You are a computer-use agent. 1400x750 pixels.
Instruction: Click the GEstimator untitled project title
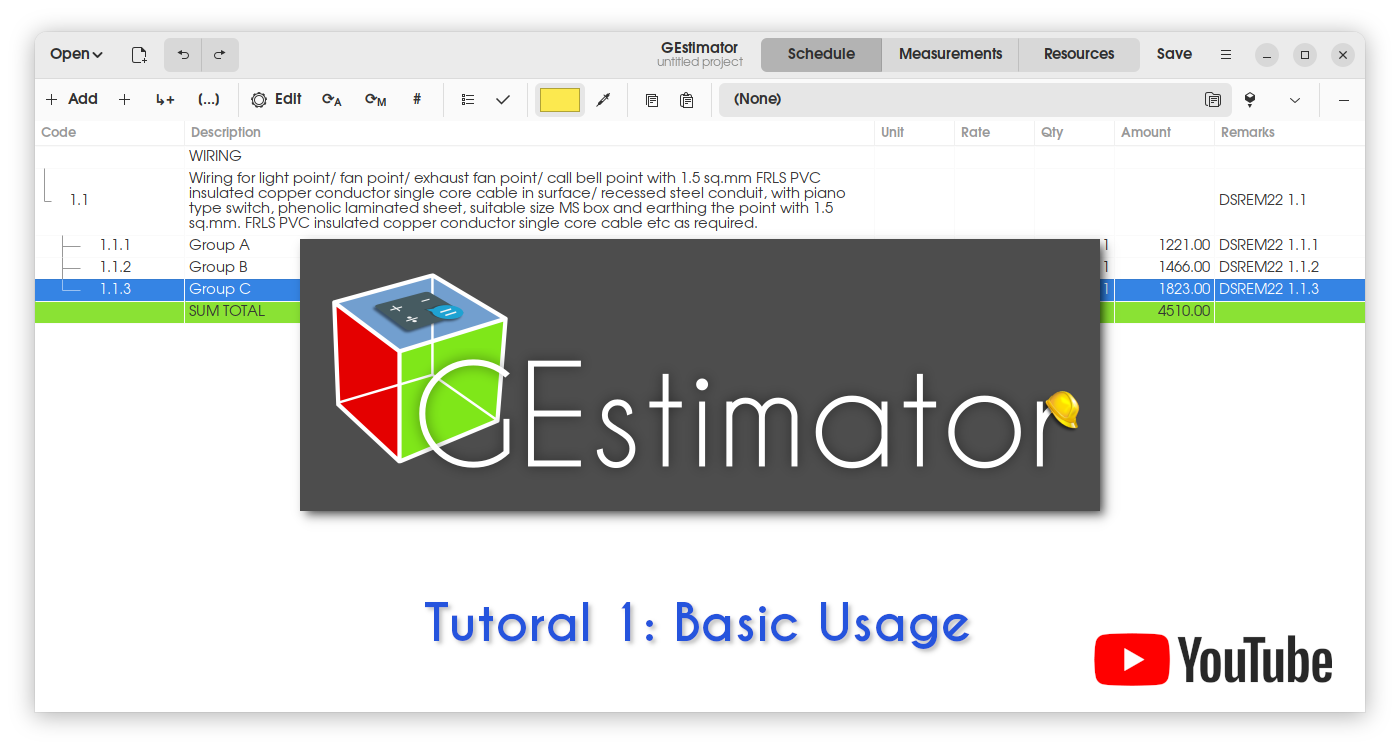point(700,54)
